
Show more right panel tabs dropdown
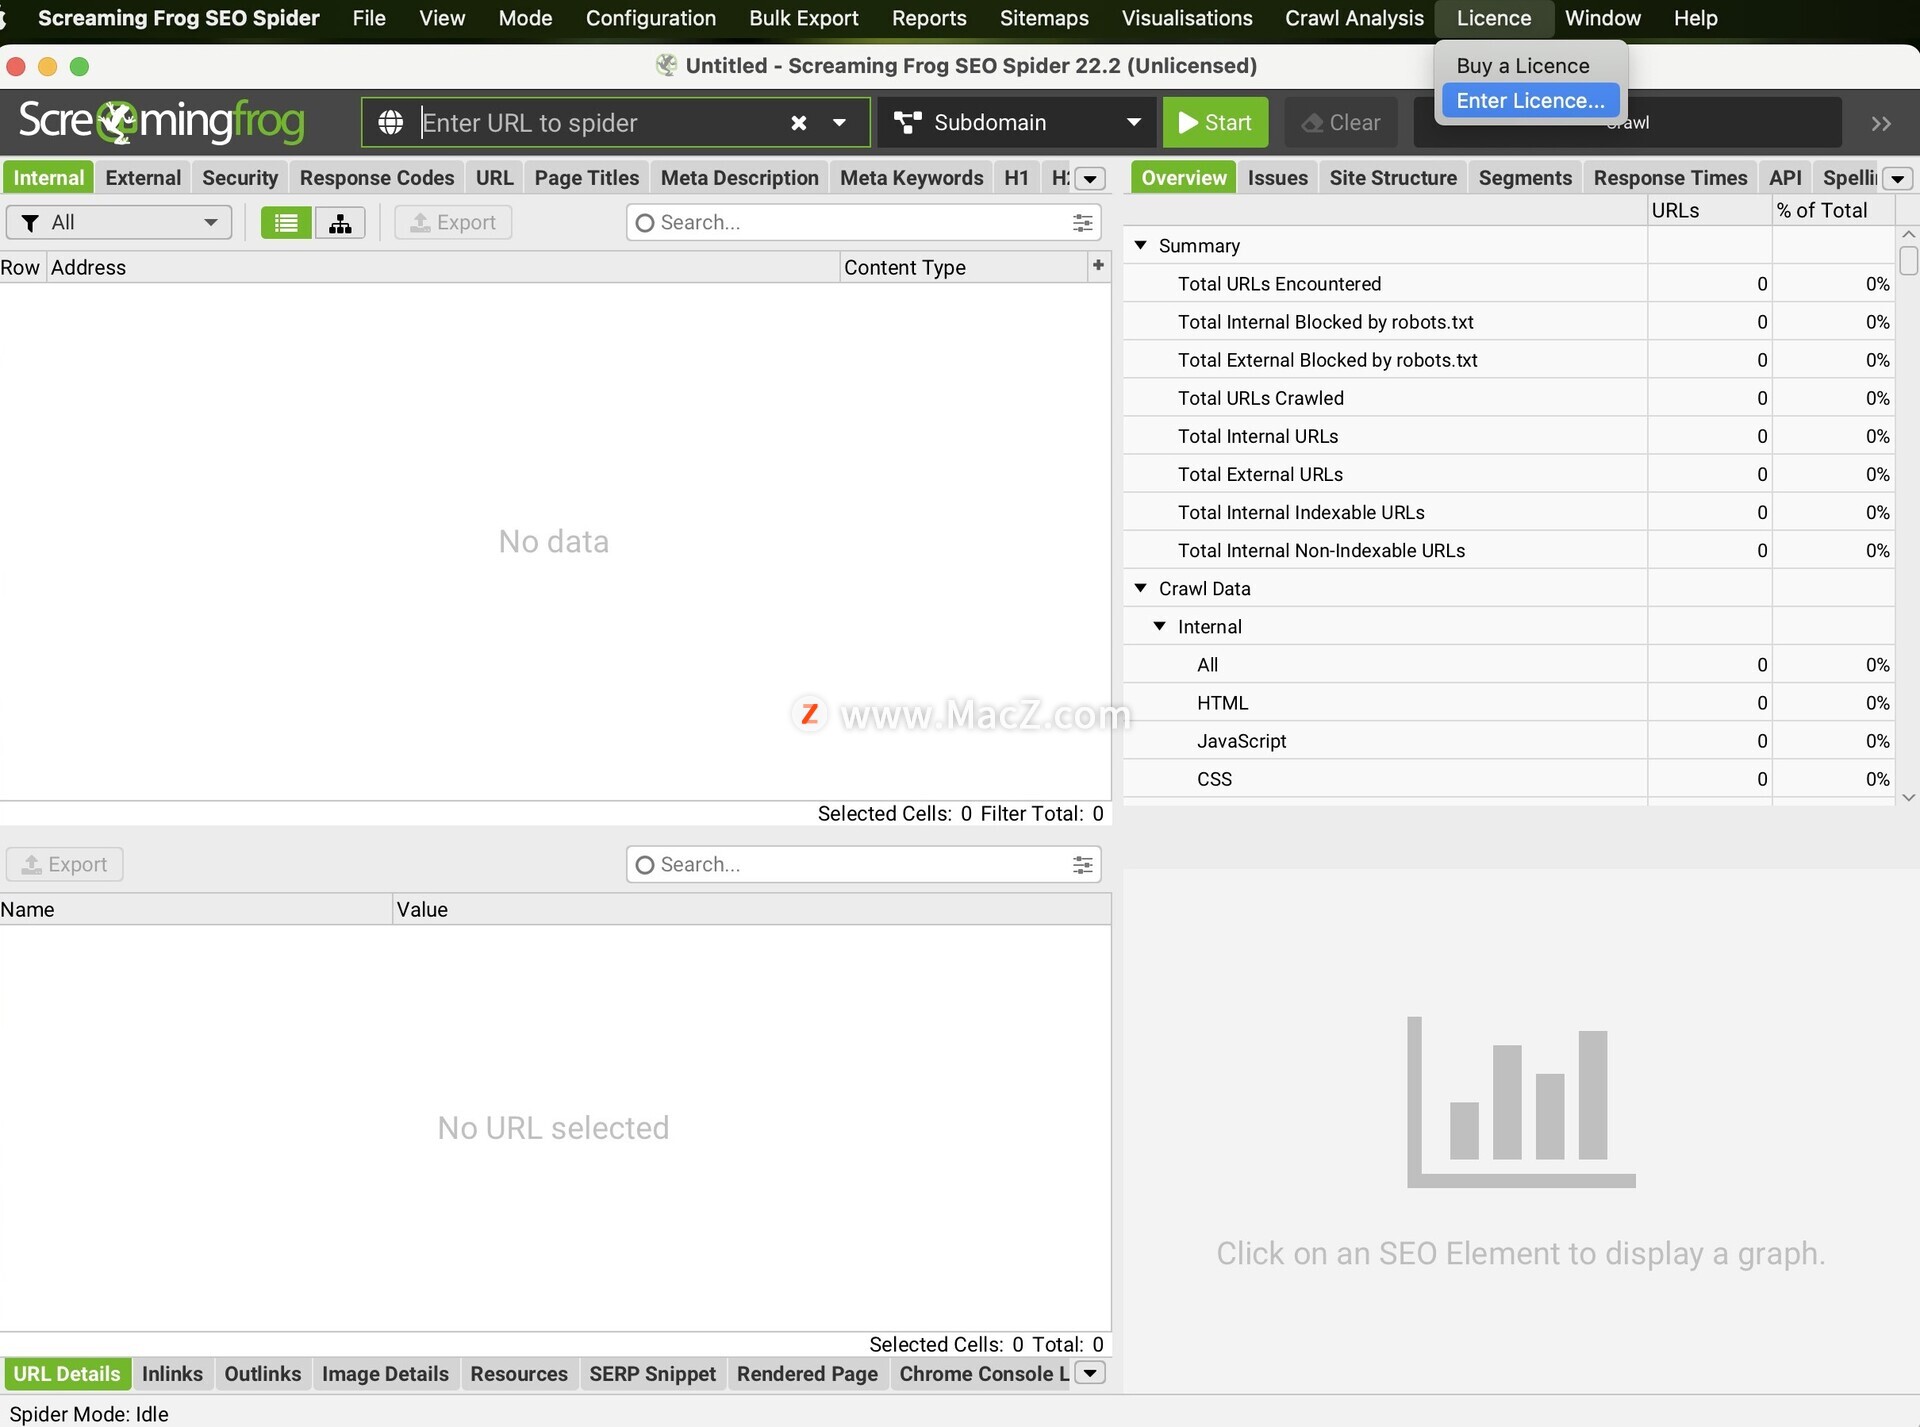pyautogui.click(x=1897, y=178)
